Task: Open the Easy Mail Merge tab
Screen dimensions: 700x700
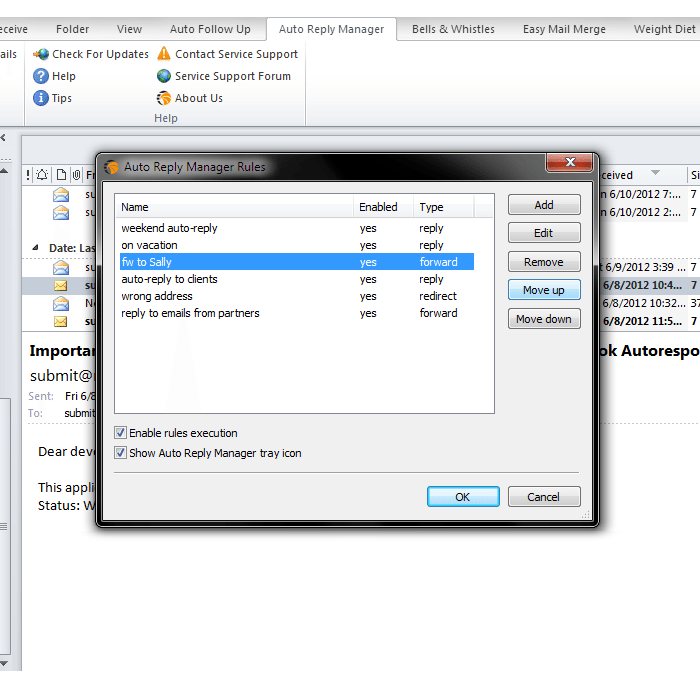Action: [564, 29]
